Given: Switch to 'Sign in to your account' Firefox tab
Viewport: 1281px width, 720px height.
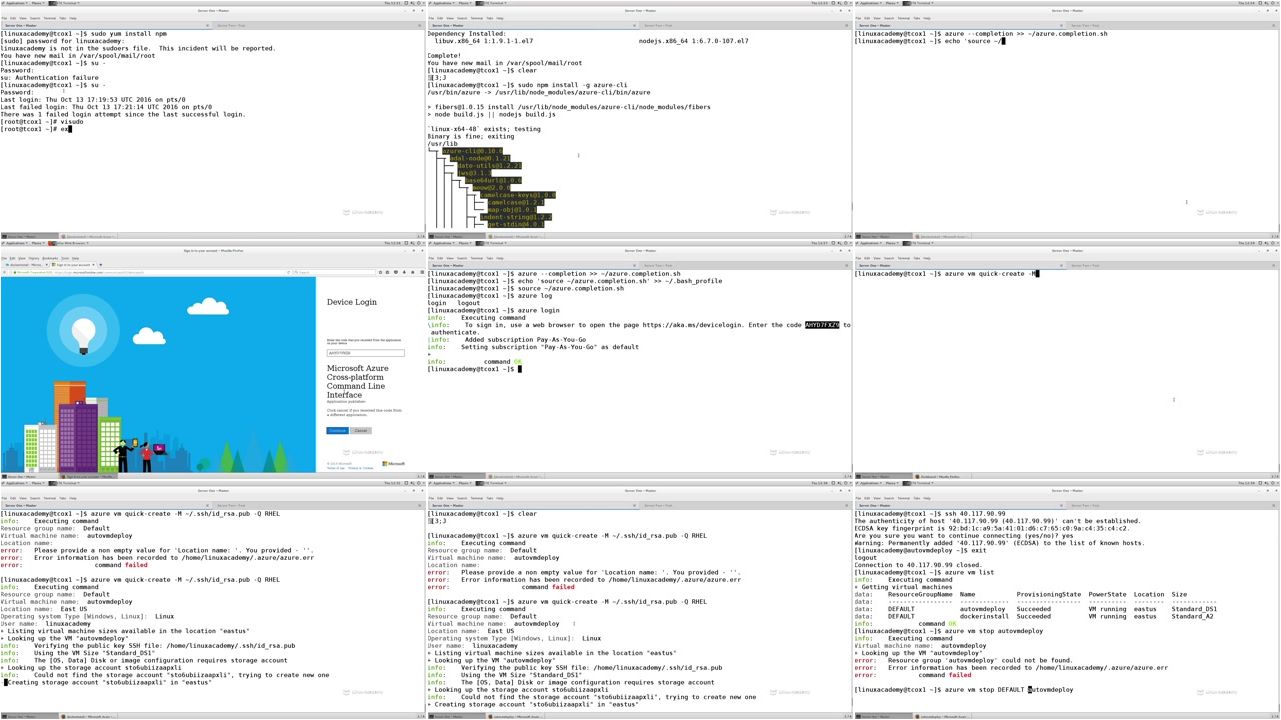Looking at the screenshot, I should coord(73,265).
